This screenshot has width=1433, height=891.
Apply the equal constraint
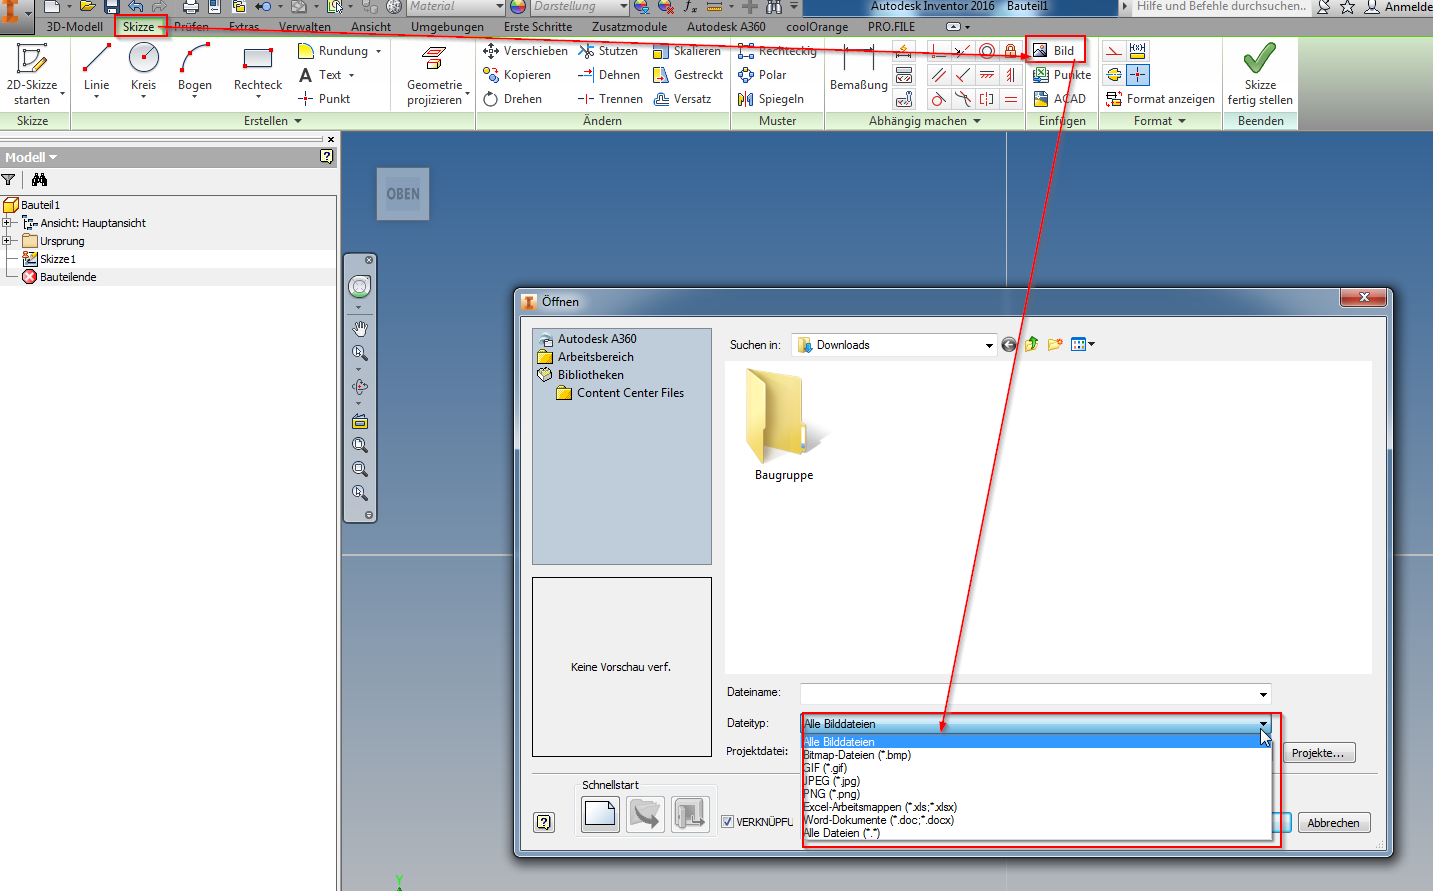point(1011,99)
